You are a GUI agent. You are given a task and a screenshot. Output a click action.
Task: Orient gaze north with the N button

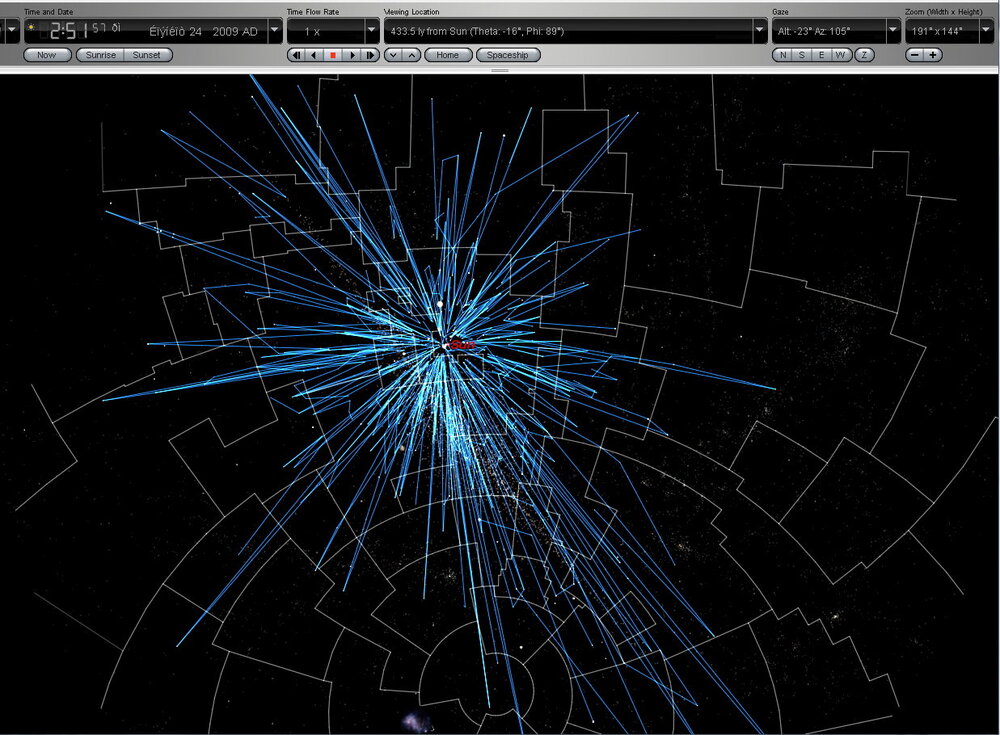783,55
